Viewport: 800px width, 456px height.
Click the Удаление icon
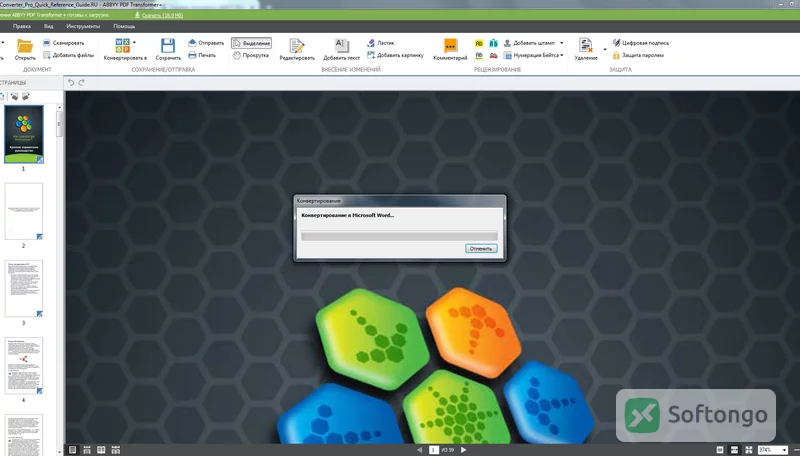coord(586,45)
